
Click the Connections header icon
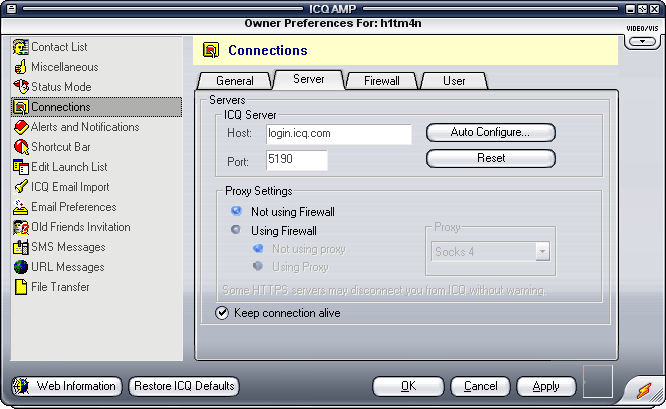(x=211, y=50)
